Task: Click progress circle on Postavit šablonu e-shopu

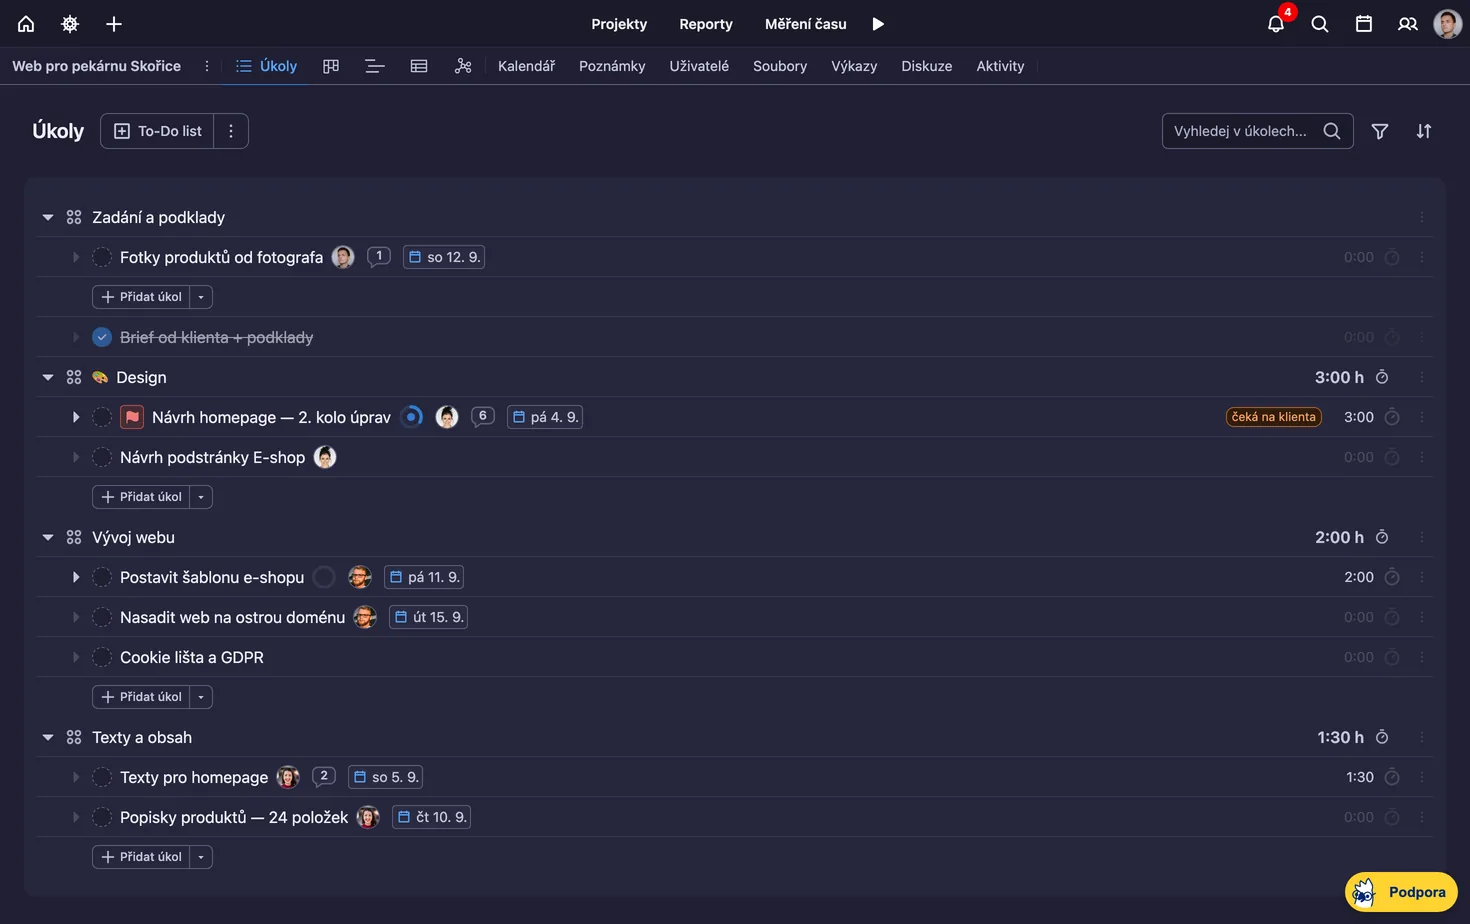Action: (324, 577)
